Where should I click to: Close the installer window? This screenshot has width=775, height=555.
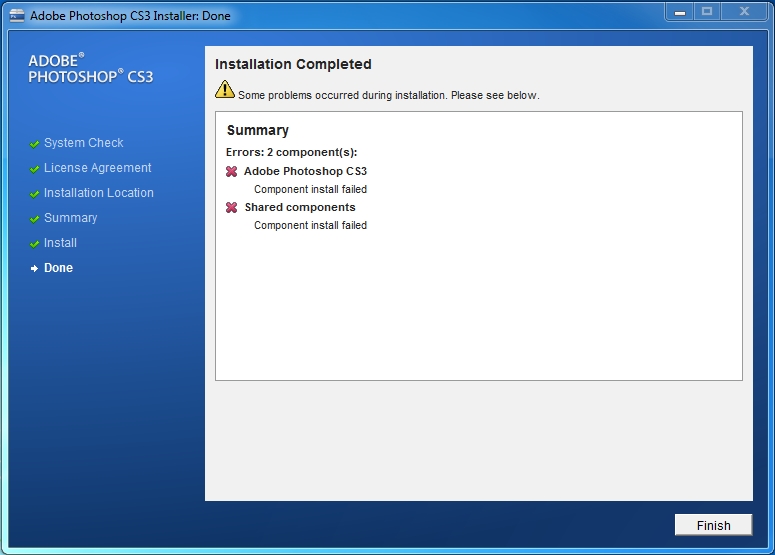coord(744,12)
